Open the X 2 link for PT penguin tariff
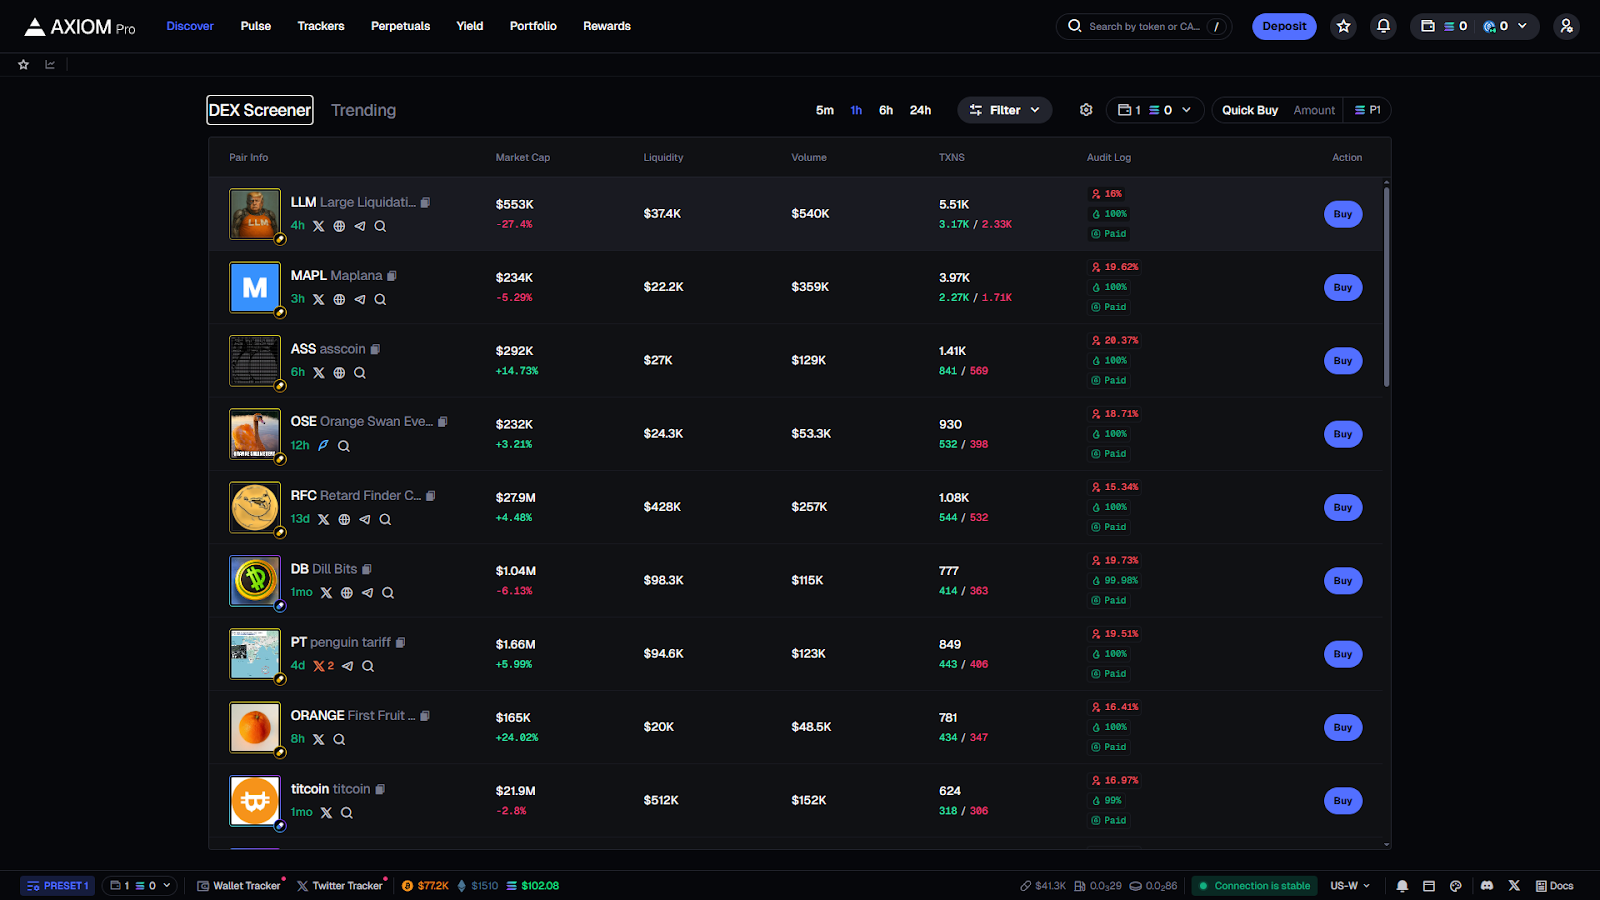This screenshot has height=900, width=1600. coord(323,666)
